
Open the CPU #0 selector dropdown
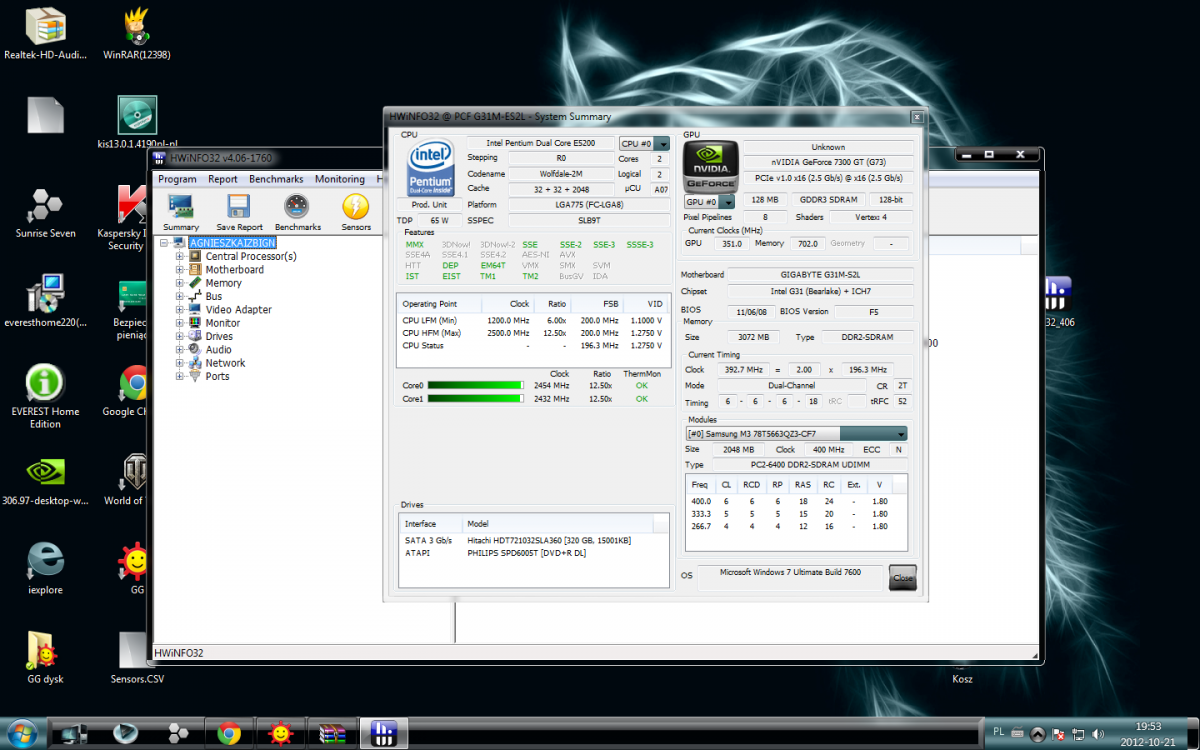(x=642, y=144)
